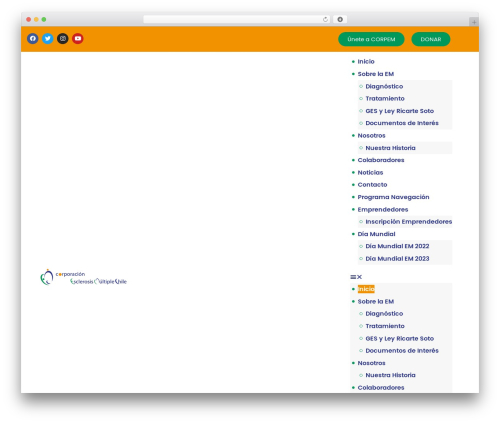
Task: Open GES y Ley Ricarte Soto upper link
Action: point(400,111)
